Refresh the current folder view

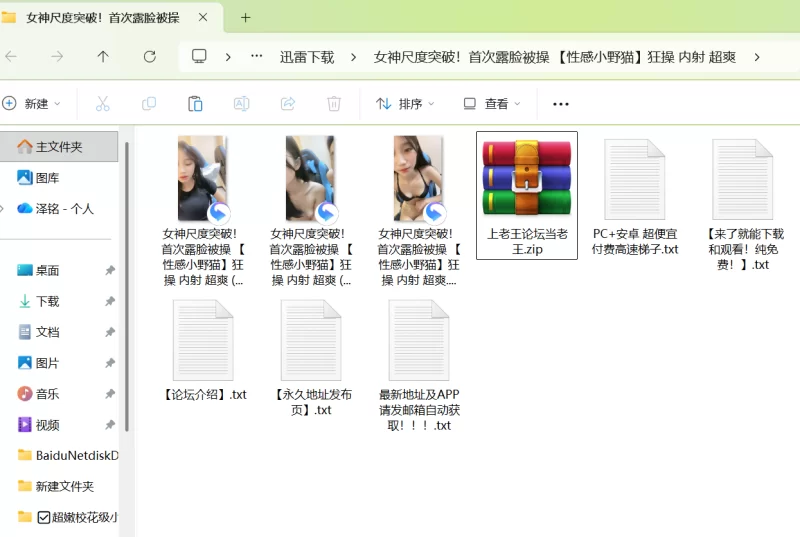click(x=150, y=57)
